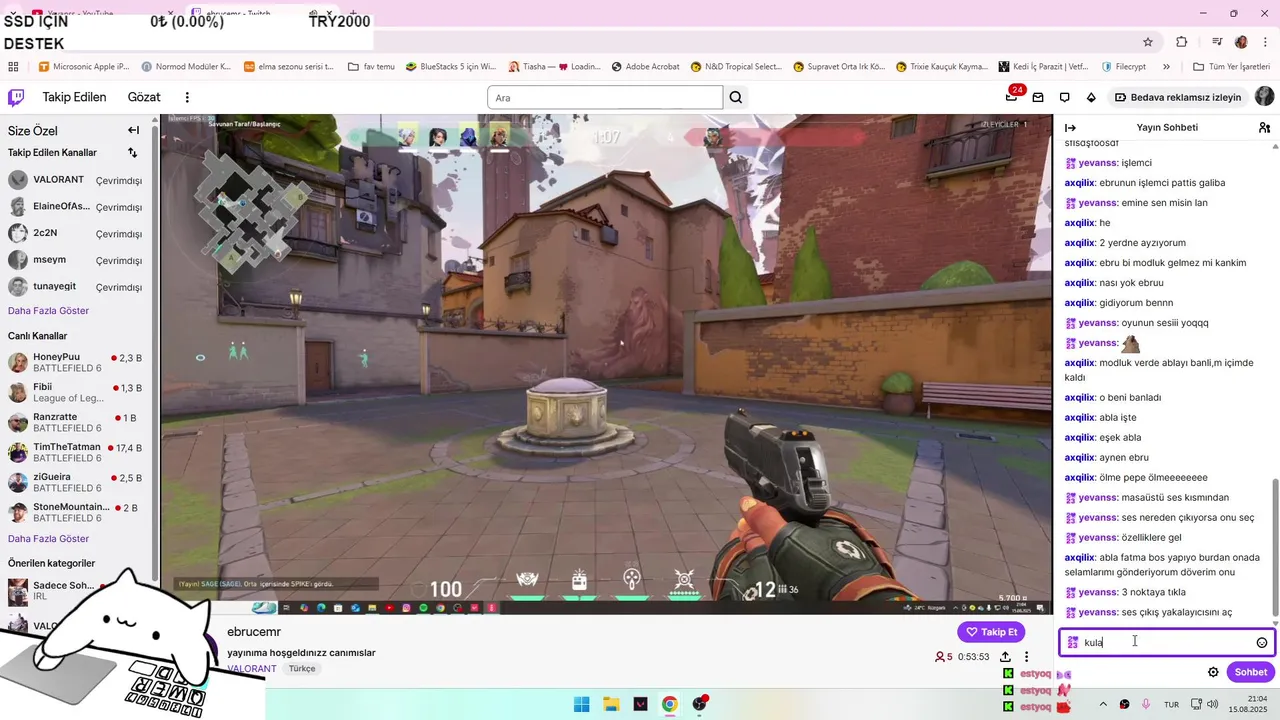Open Microsonic Apple bookmark

point(84,67)
